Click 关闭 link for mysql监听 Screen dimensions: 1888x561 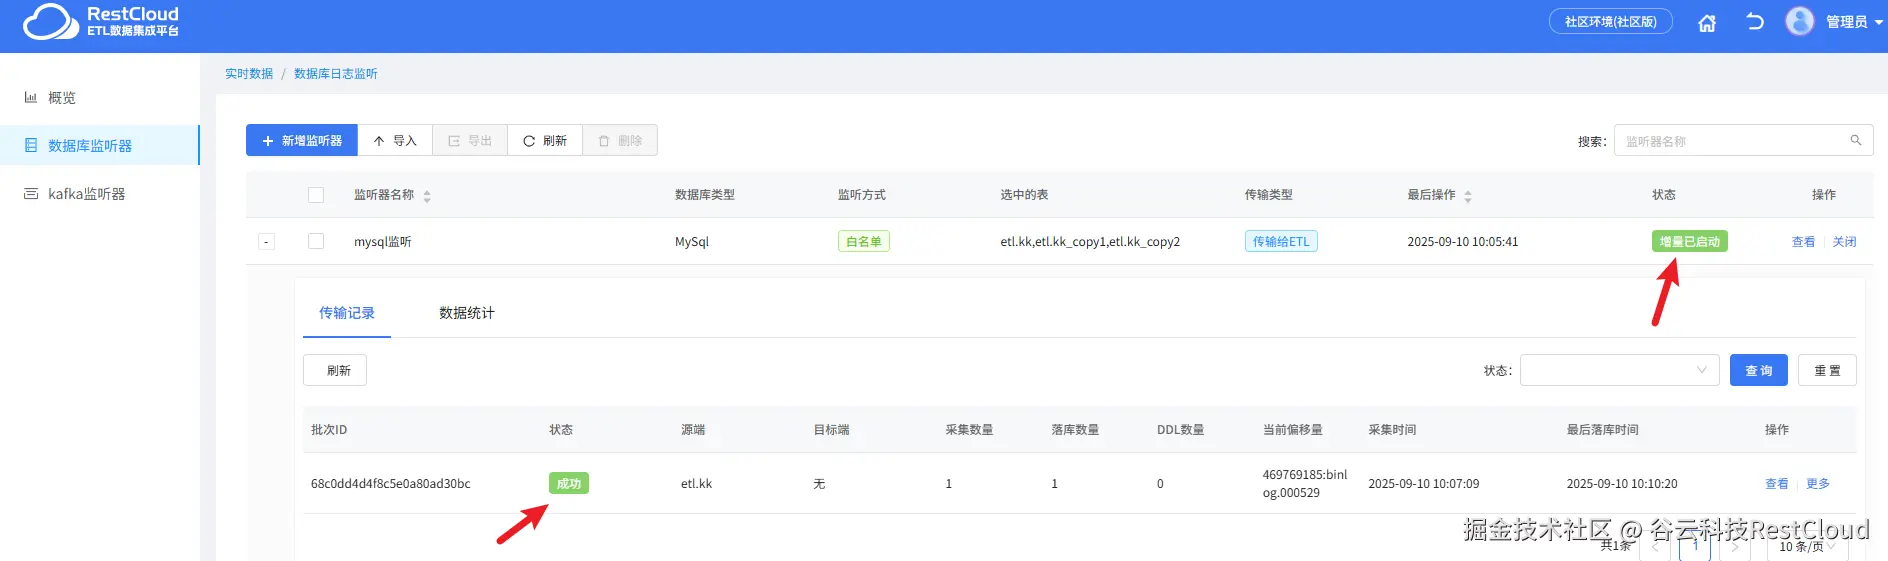pyautogui.click(x=1844, y=242)
